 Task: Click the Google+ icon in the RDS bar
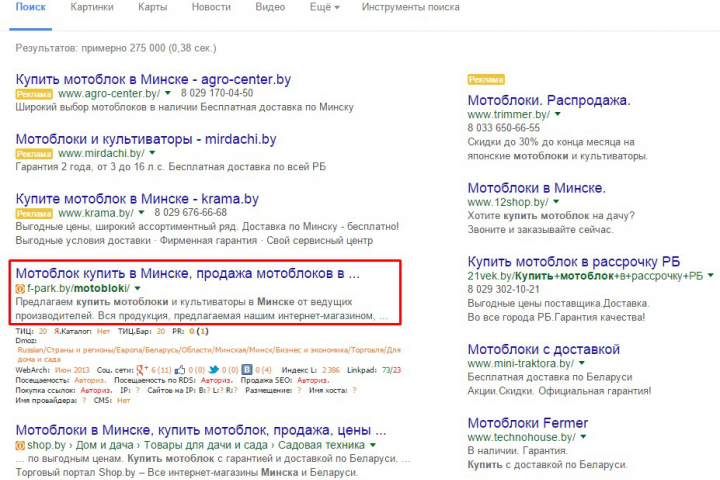pyautogui.click(x=142, y=370)
